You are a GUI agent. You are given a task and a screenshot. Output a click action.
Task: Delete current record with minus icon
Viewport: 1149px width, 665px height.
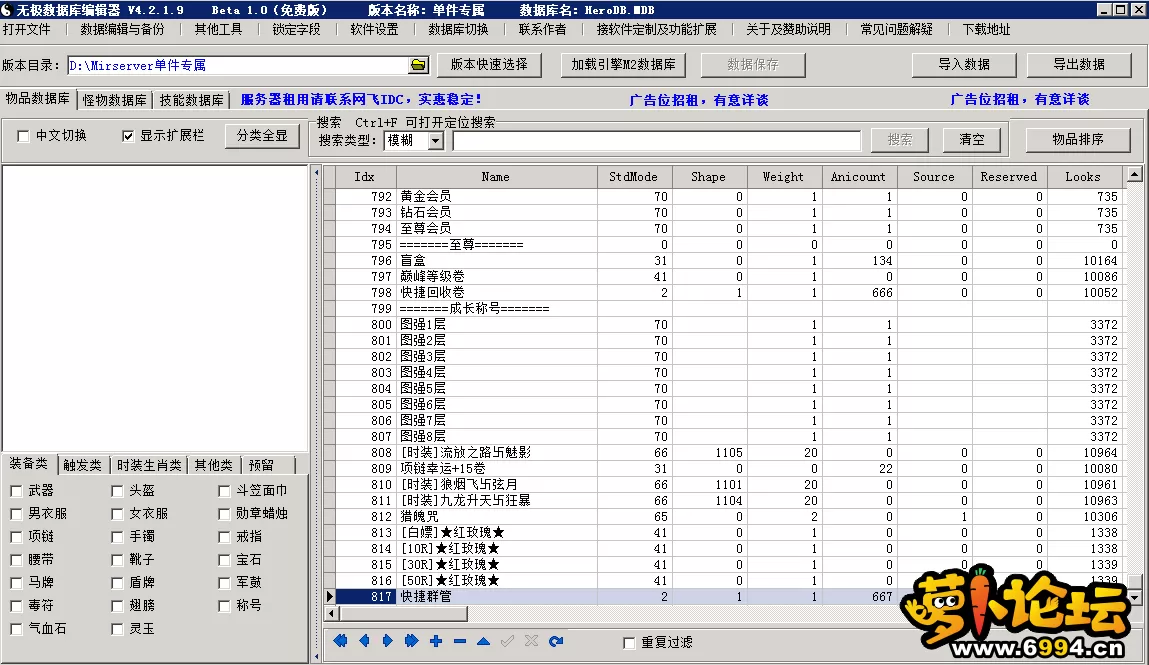point(459,641)
